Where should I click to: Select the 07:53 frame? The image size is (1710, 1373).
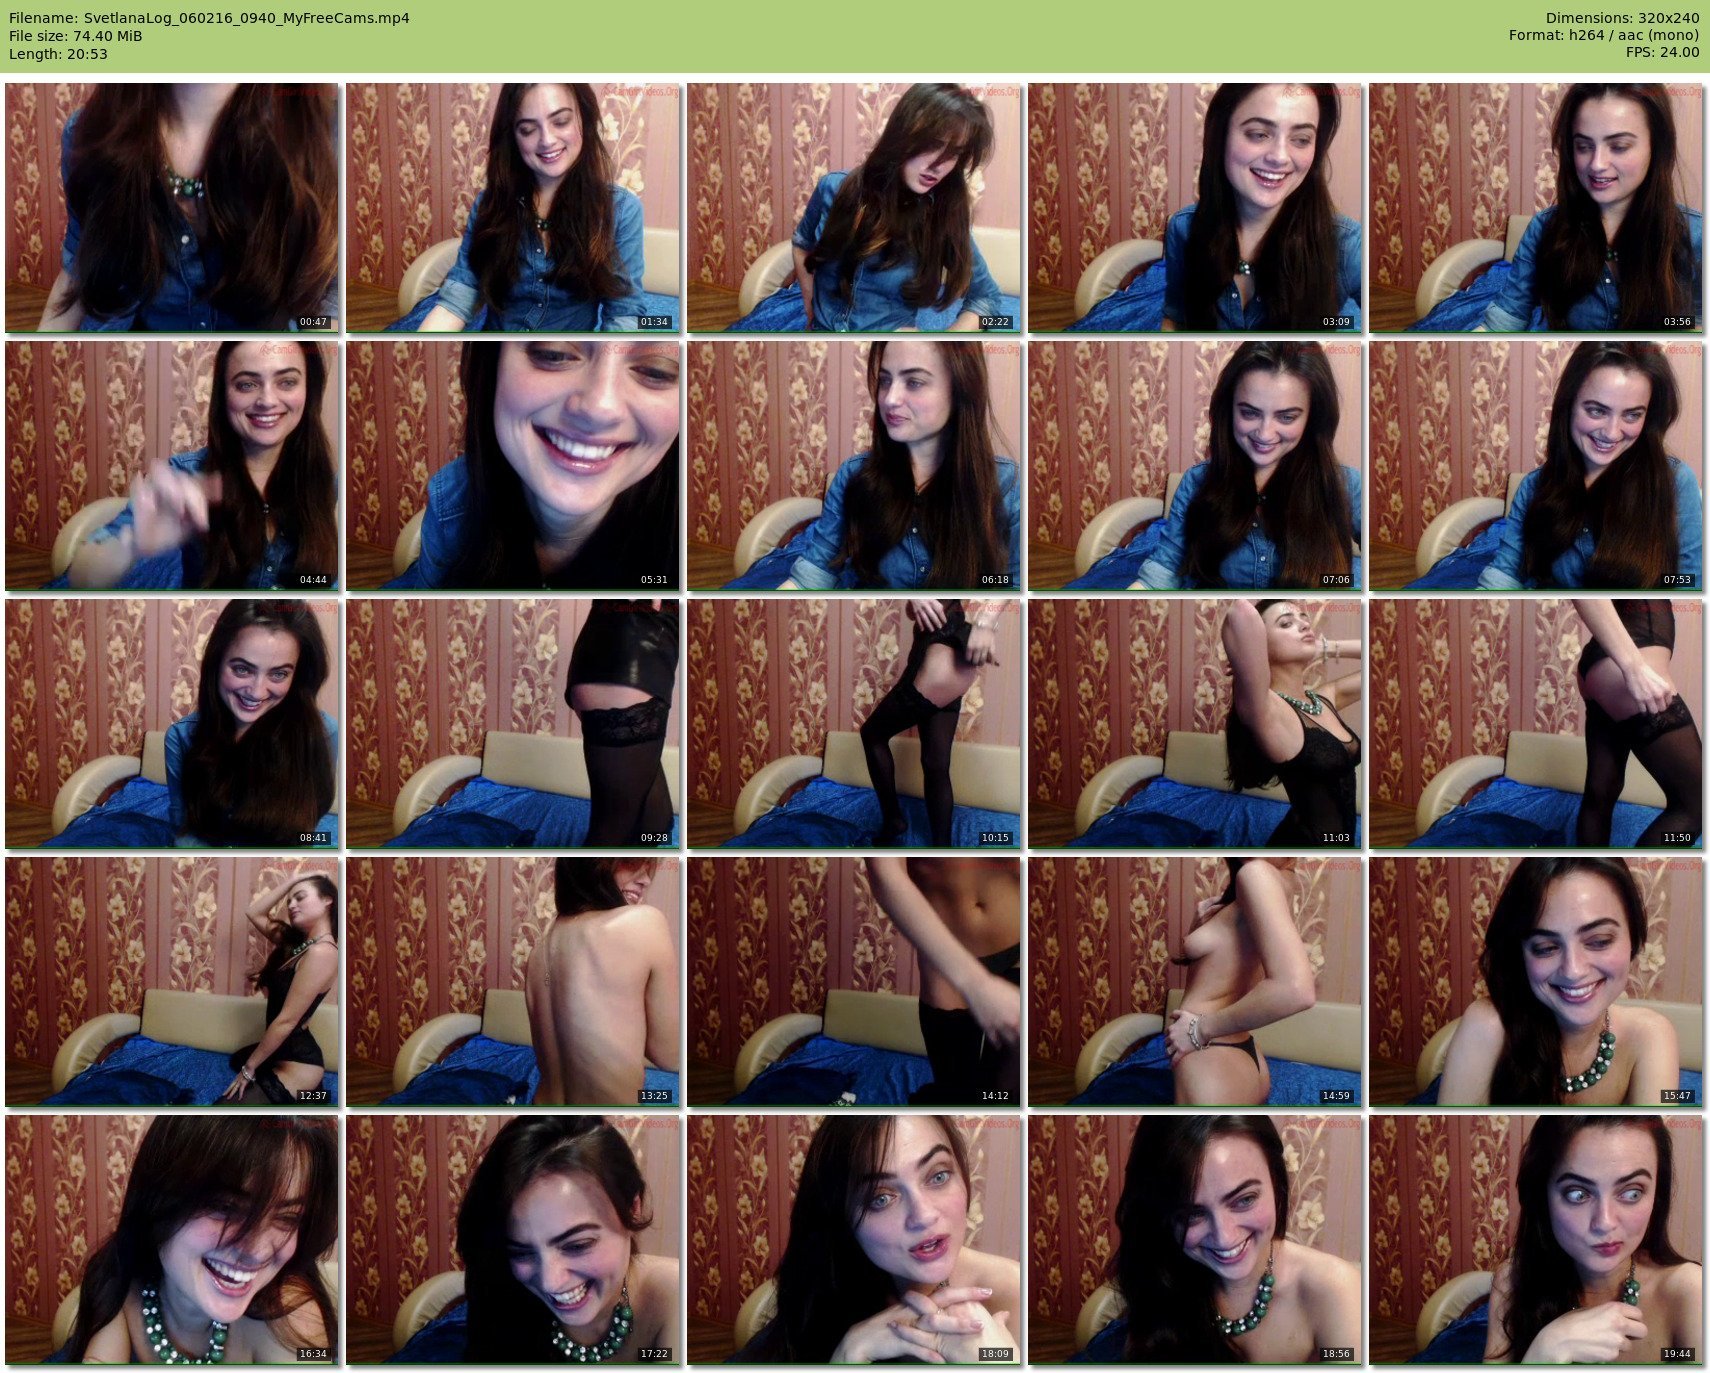pos(1536,465)
